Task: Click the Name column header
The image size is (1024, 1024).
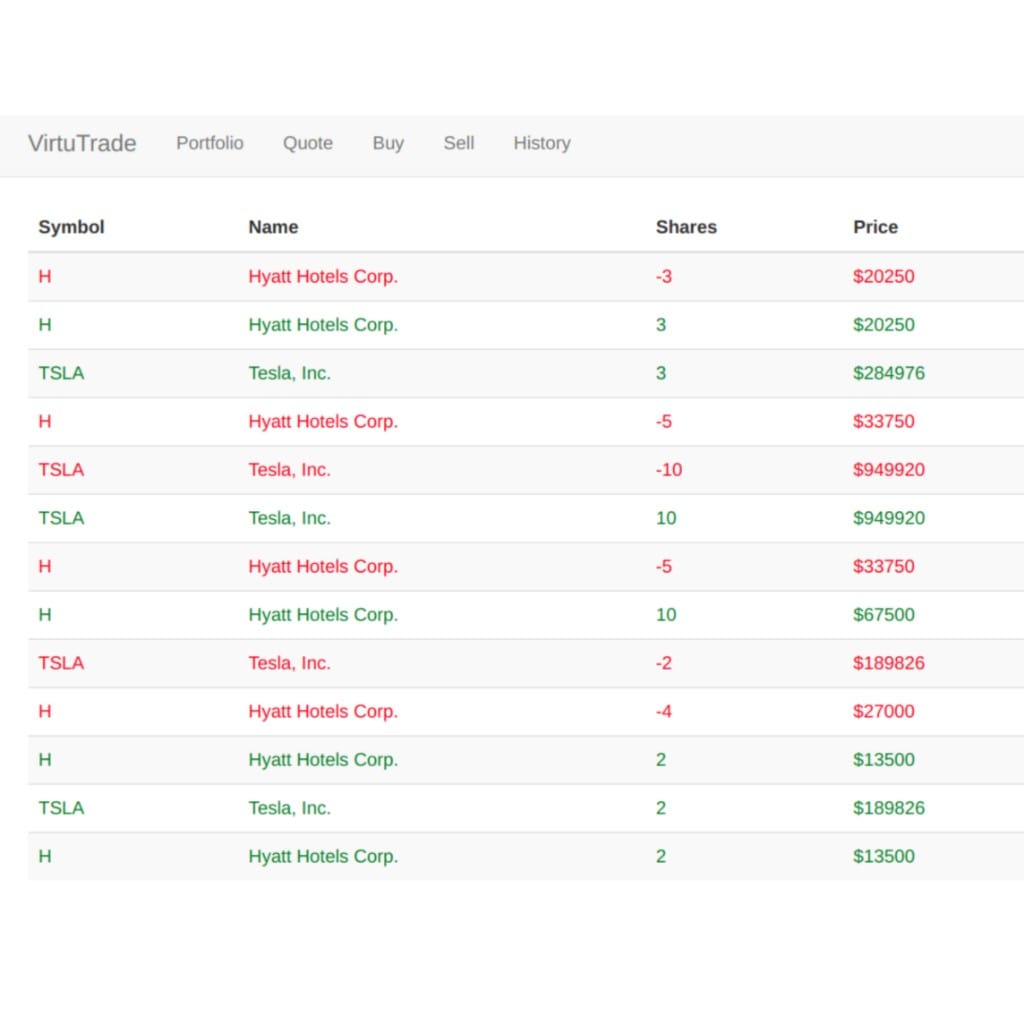Action: (x=273, y=227)
